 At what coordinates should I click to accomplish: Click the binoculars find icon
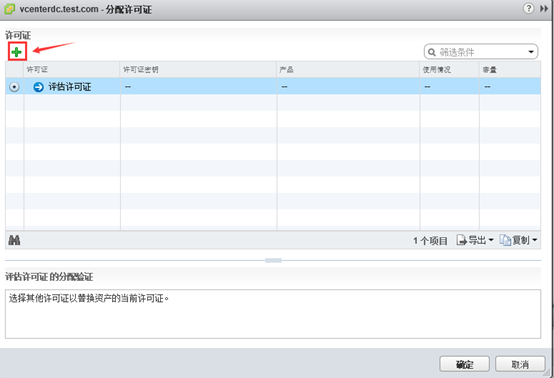(x=14, y=240)
